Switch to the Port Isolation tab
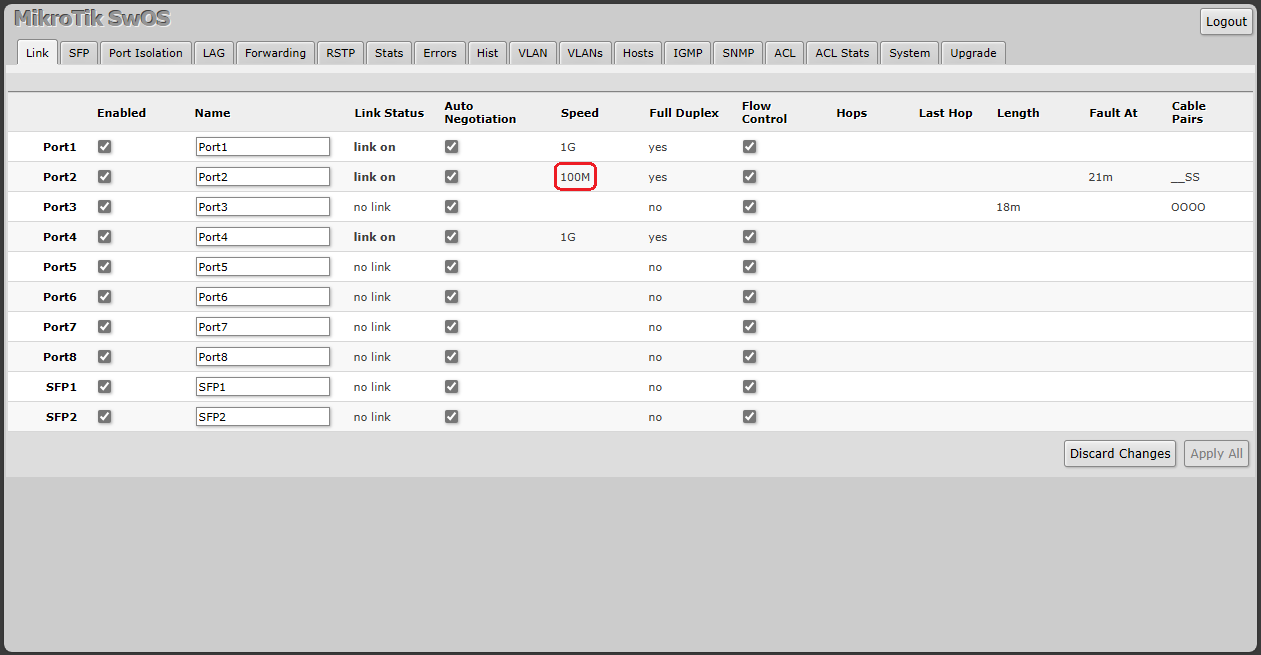The height and width of the screenshot is (655, 1261). [x=146, y=53]
